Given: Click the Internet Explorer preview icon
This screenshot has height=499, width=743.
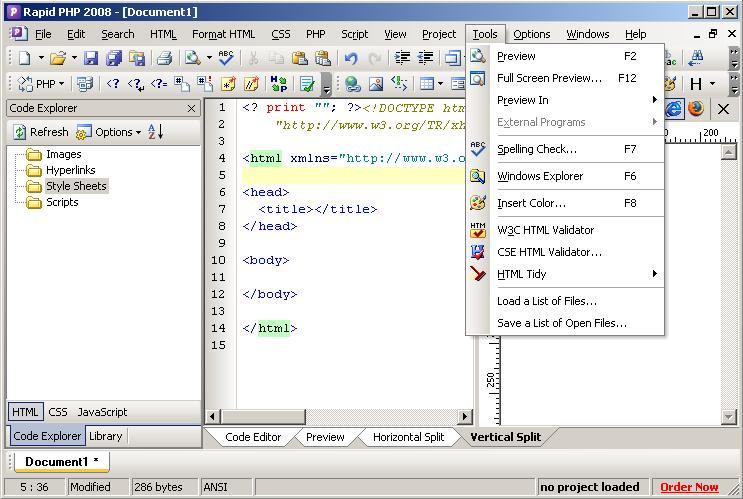Looking at the screenshot, I should (673, 109).
